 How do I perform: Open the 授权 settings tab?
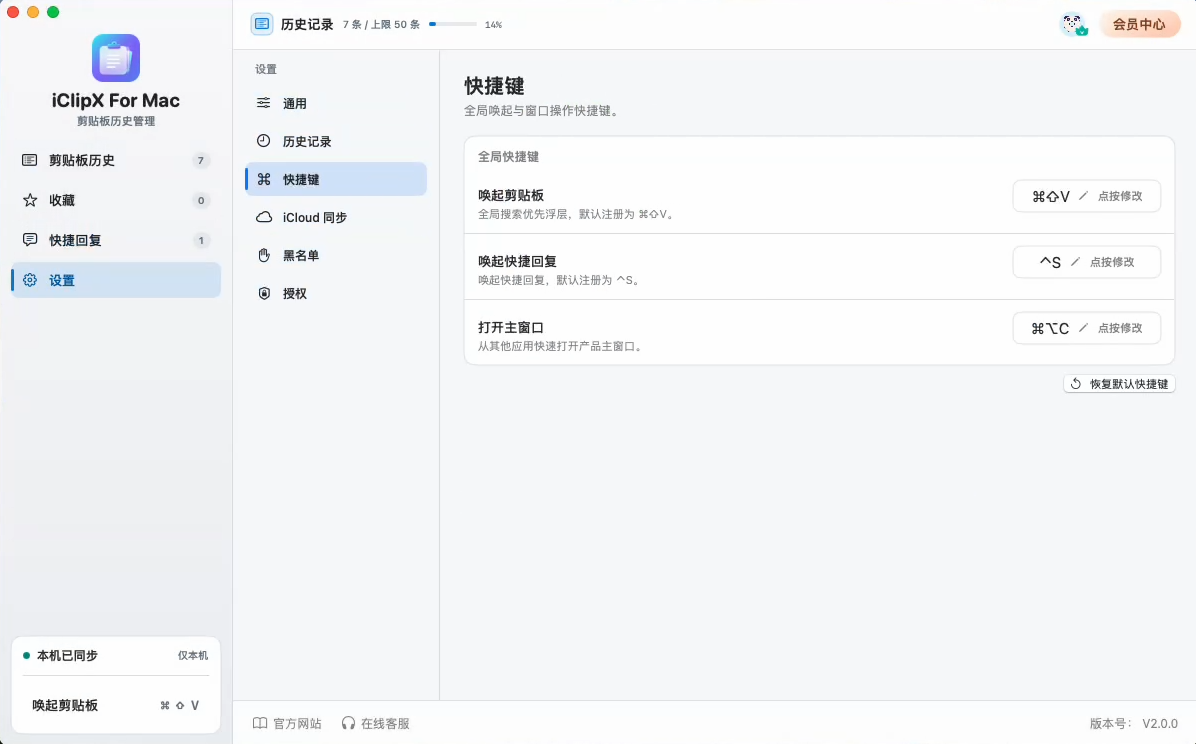[336, 294]
